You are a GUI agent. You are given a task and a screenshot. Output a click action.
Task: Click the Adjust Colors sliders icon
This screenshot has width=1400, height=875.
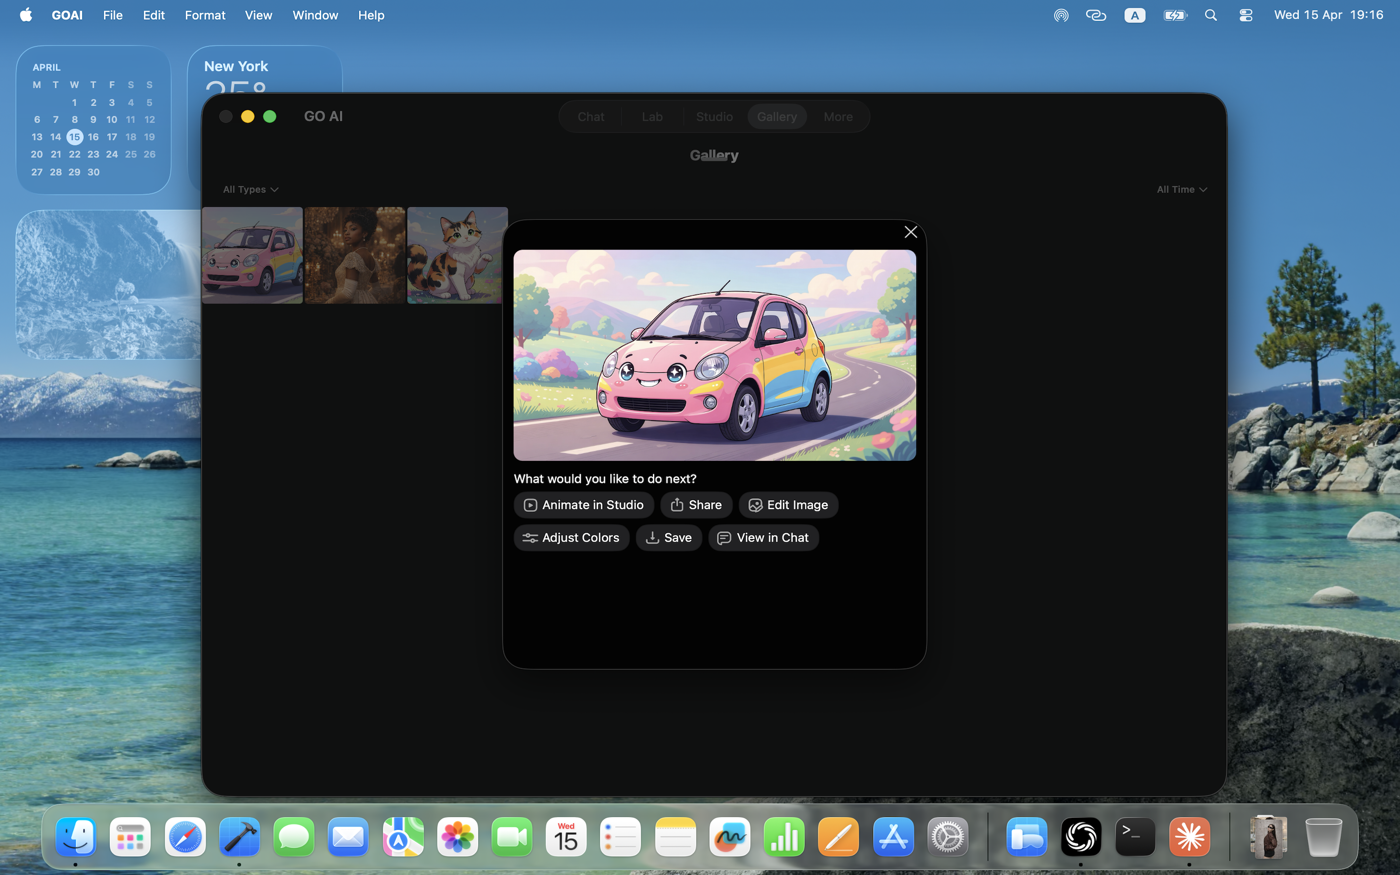[530, 538]
